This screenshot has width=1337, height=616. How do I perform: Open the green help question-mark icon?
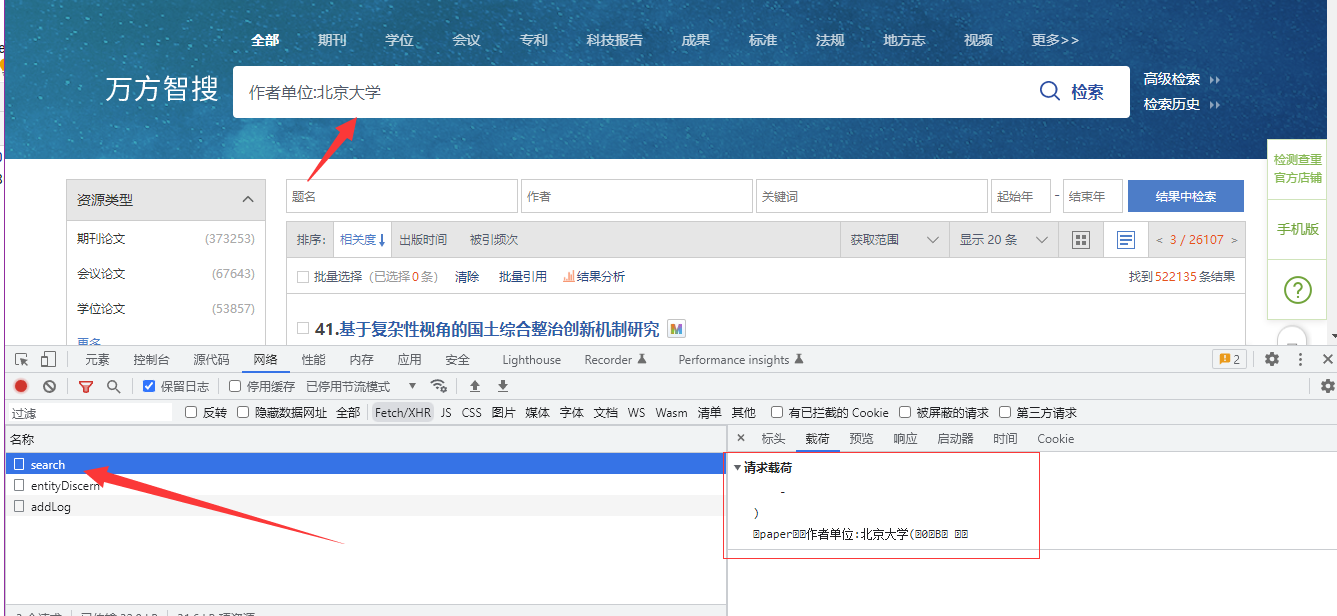coord(1297,290)
